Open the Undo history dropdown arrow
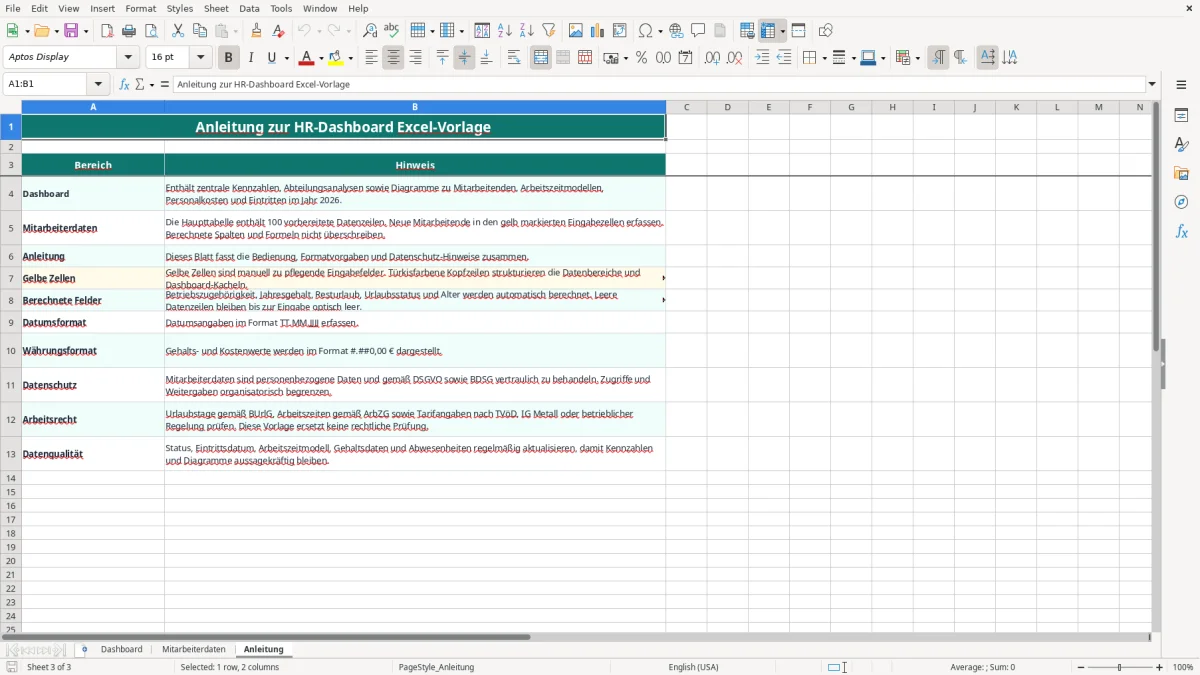The image size is (1200, 675). [318, 31]
